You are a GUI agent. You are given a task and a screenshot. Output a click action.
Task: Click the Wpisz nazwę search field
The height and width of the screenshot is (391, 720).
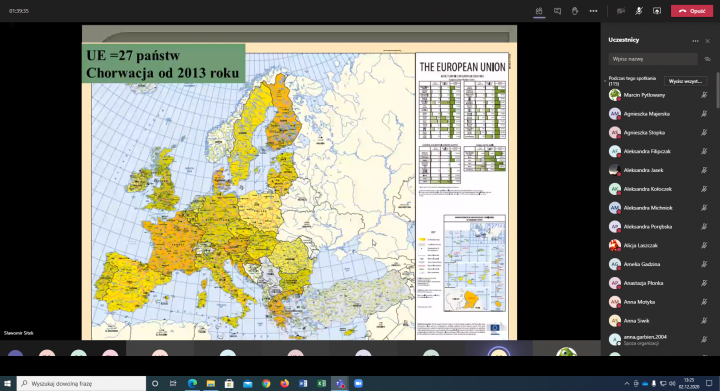coord(652,59)
